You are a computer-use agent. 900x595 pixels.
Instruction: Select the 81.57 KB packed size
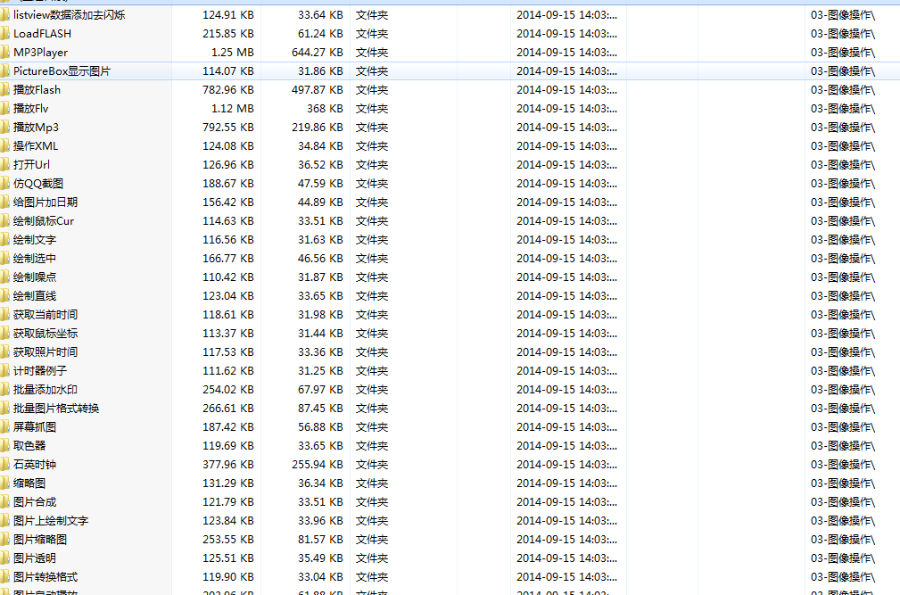(x=320, y=540)
